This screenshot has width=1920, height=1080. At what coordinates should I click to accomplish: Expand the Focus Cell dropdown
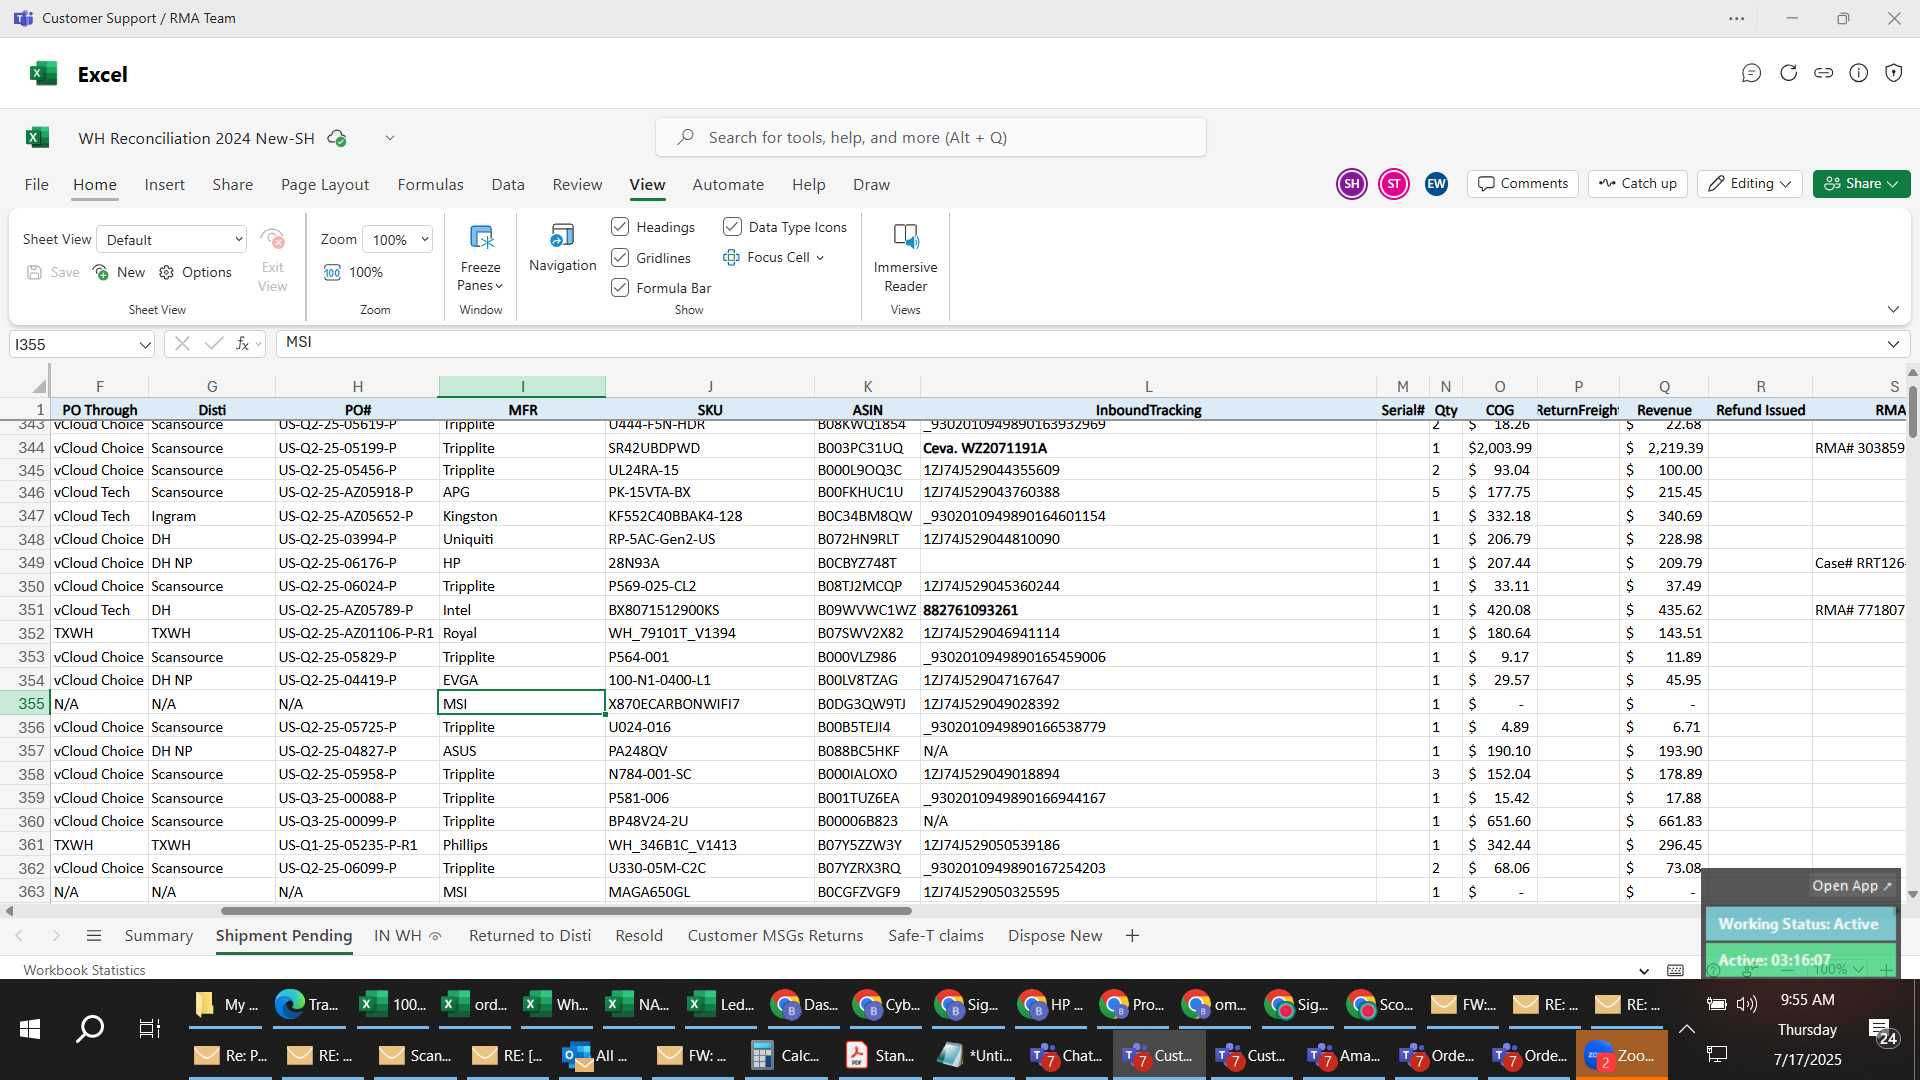pyautogui.click(x=820, y=258)
